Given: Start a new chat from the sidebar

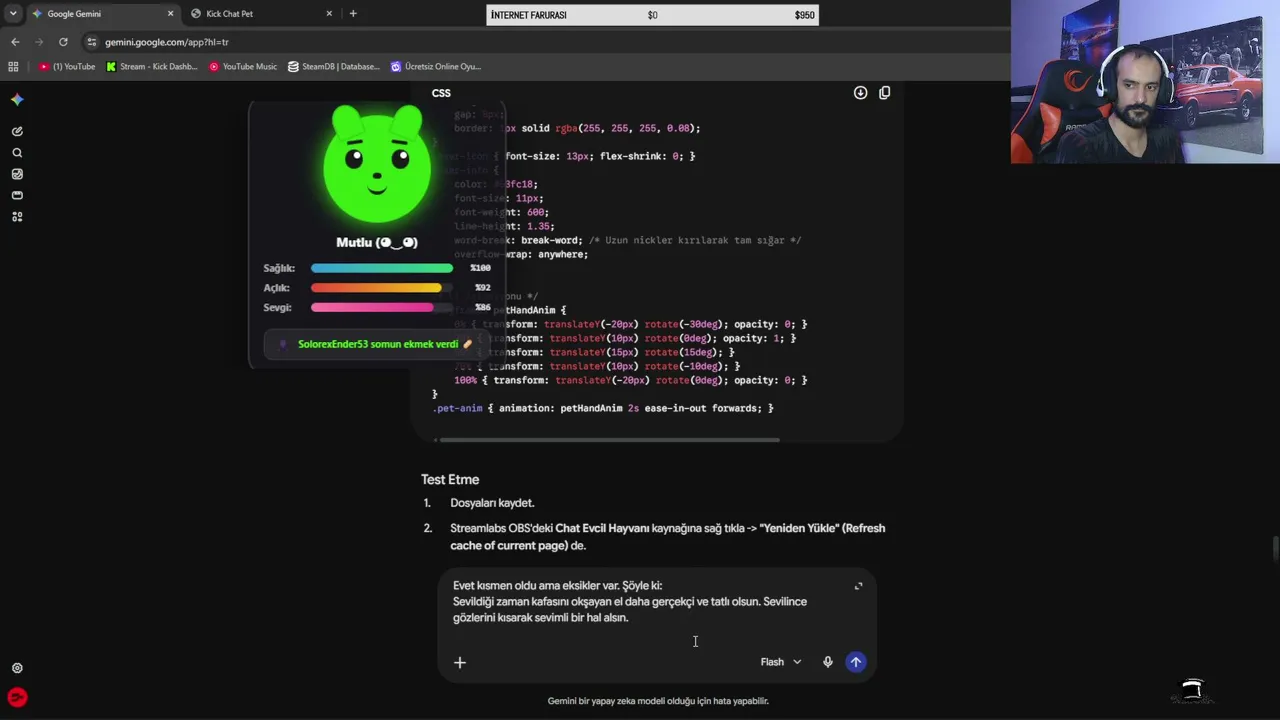Looking at the screenshot, I should coord(17,131).
